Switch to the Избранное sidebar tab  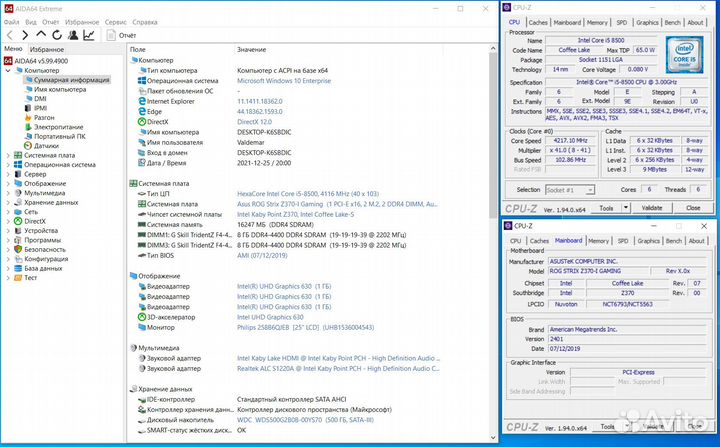[x=47, y=50]
